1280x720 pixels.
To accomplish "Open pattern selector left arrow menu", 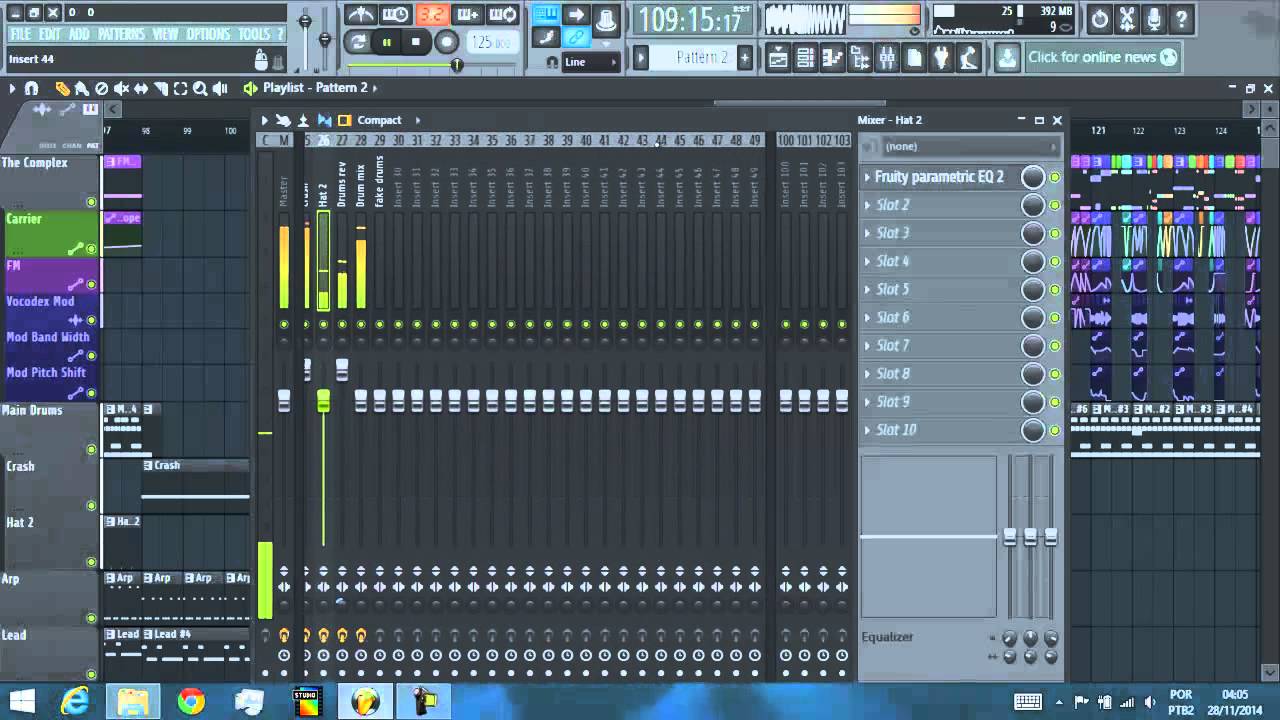I will pos(642,58).
